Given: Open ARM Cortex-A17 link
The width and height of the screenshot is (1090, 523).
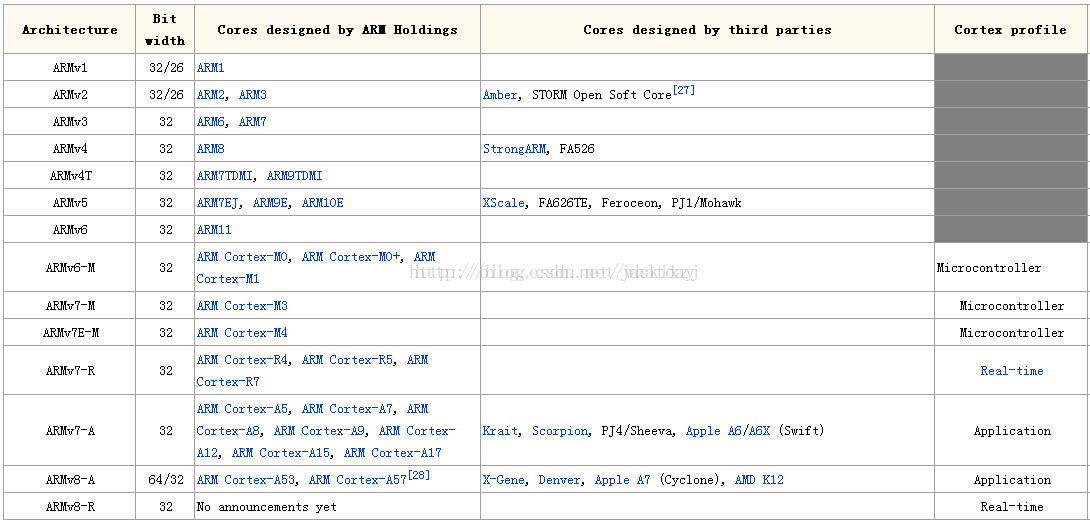Looking at the screenshot, I should tap(393, 453).
